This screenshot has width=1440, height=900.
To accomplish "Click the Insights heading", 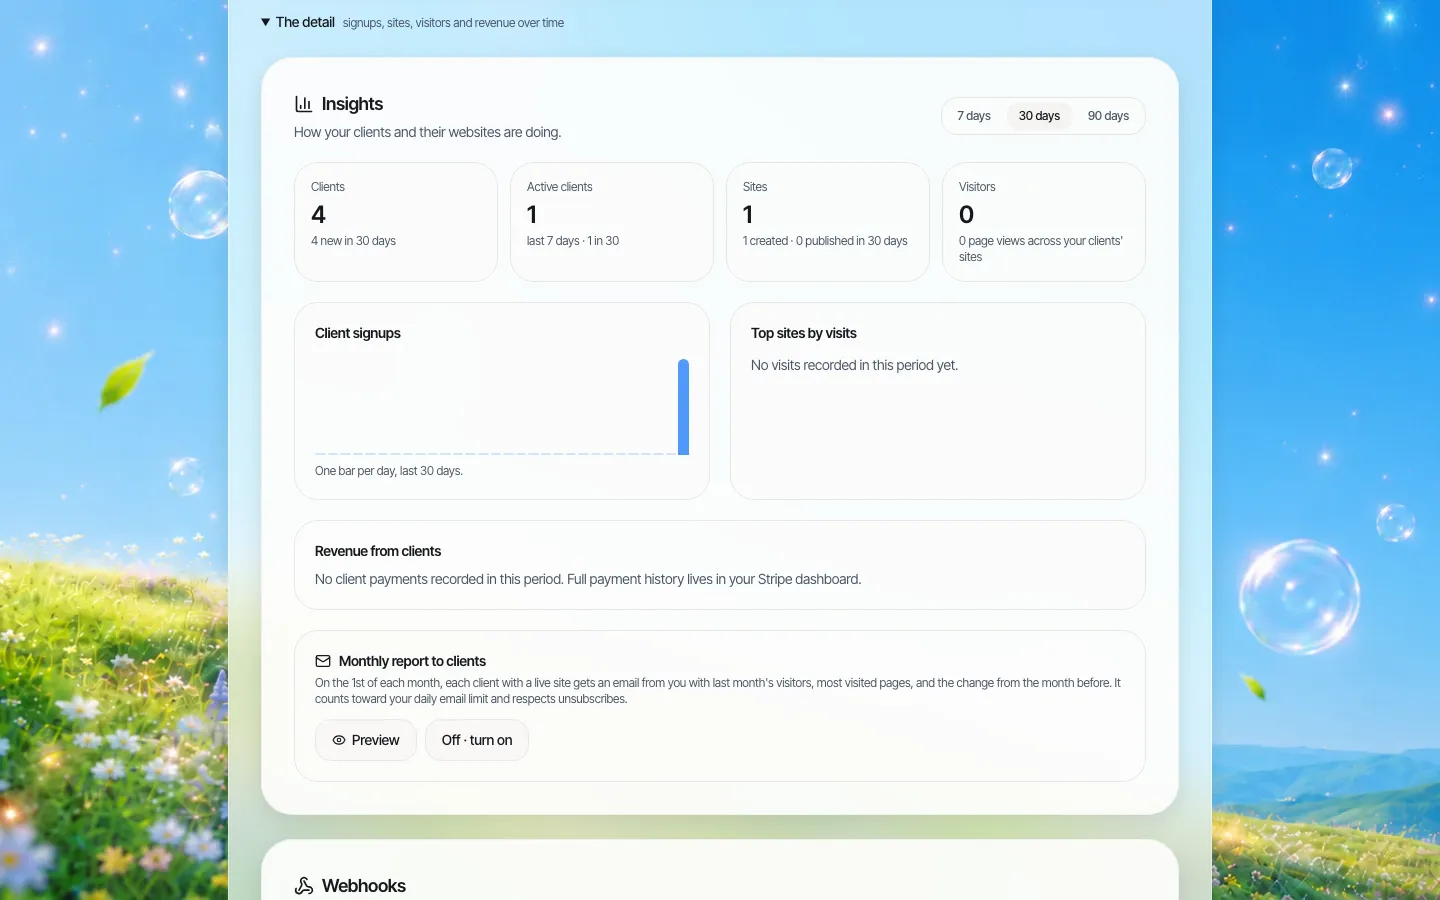I will coord(352,104).
